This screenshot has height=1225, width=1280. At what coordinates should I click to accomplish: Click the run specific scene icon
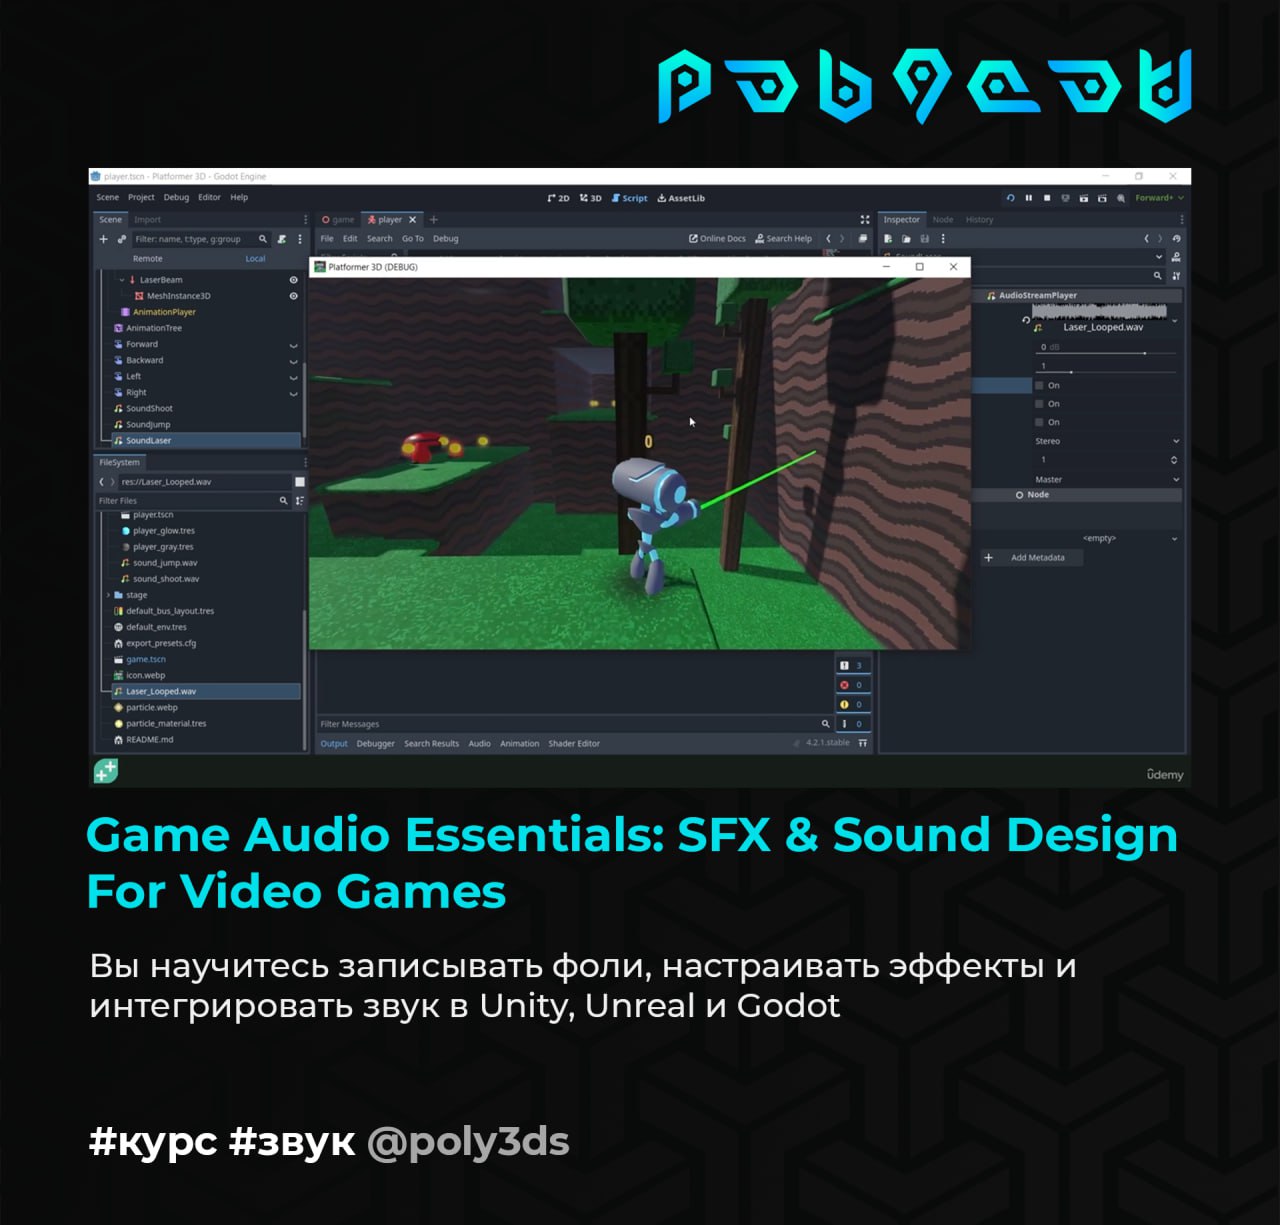click(x=1102, y=198)
